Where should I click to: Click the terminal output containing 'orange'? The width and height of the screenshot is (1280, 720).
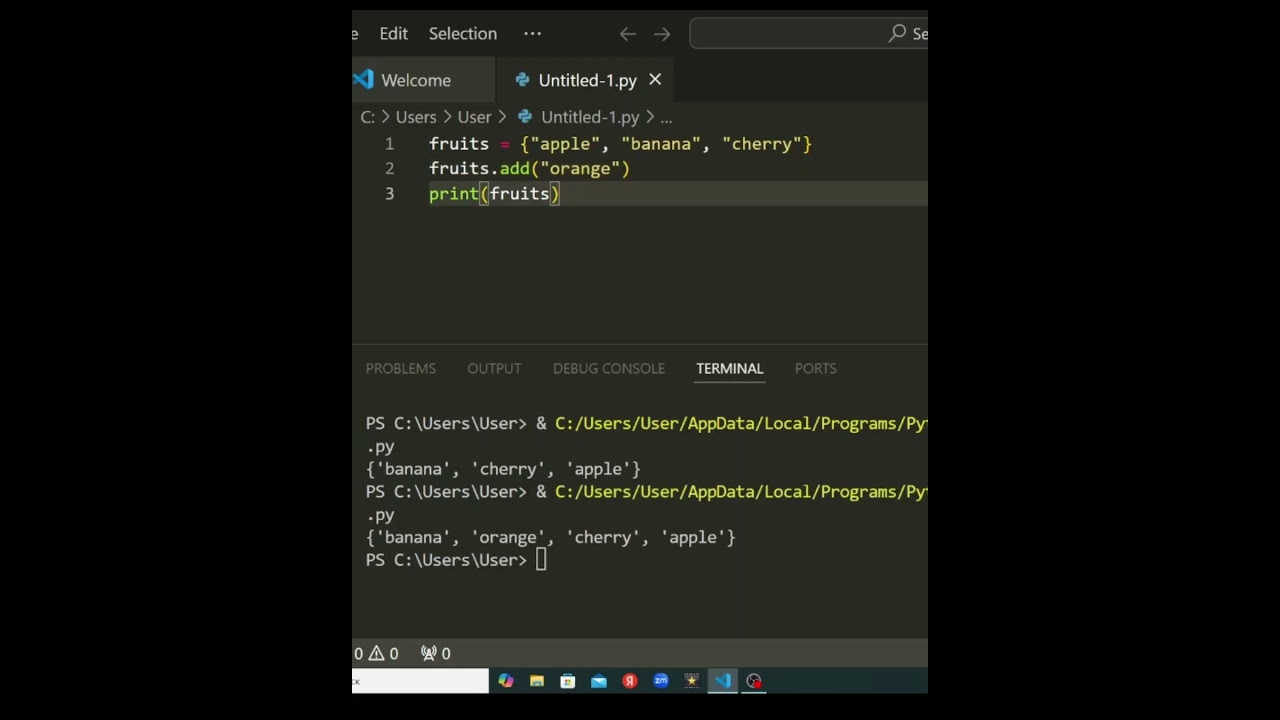[551, 538]
